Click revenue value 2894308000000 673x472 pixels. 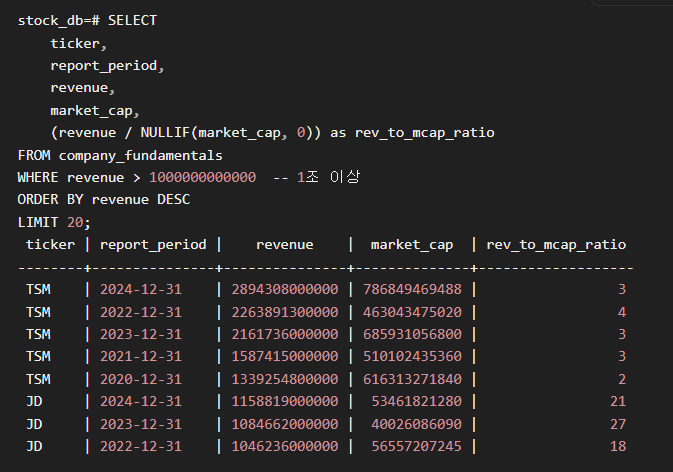[285, 289]
